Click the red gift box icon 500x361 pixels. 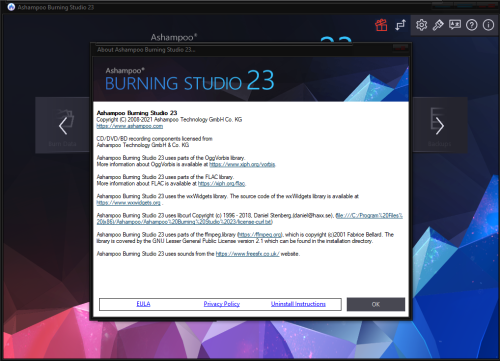coord(381,25)
